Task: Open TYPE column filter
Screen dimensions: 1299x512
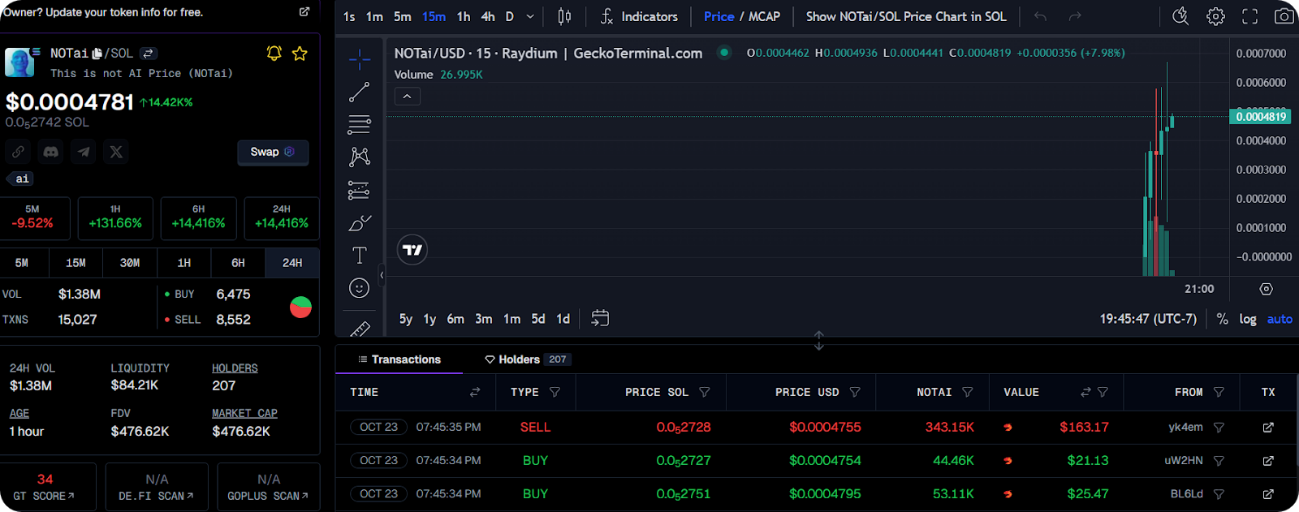Action: [555, 393]
